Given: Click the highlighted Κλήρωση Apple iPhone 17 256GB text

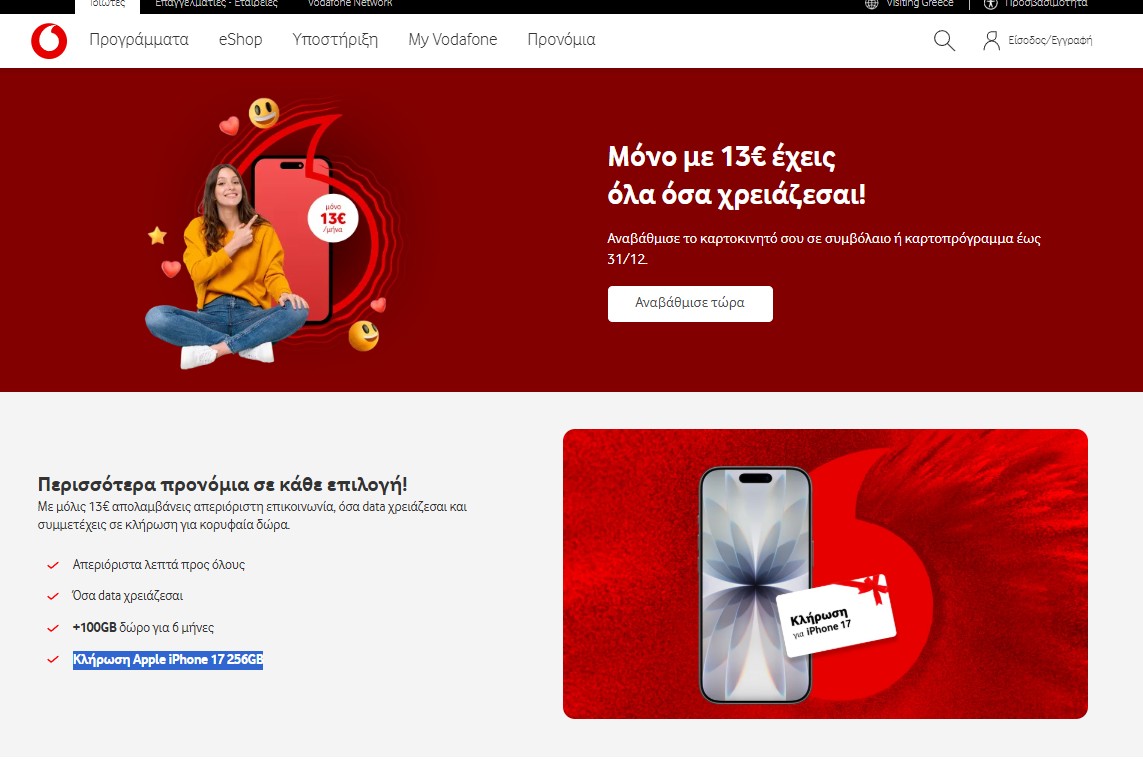Looking at the screenshot, I should point(168,660).
